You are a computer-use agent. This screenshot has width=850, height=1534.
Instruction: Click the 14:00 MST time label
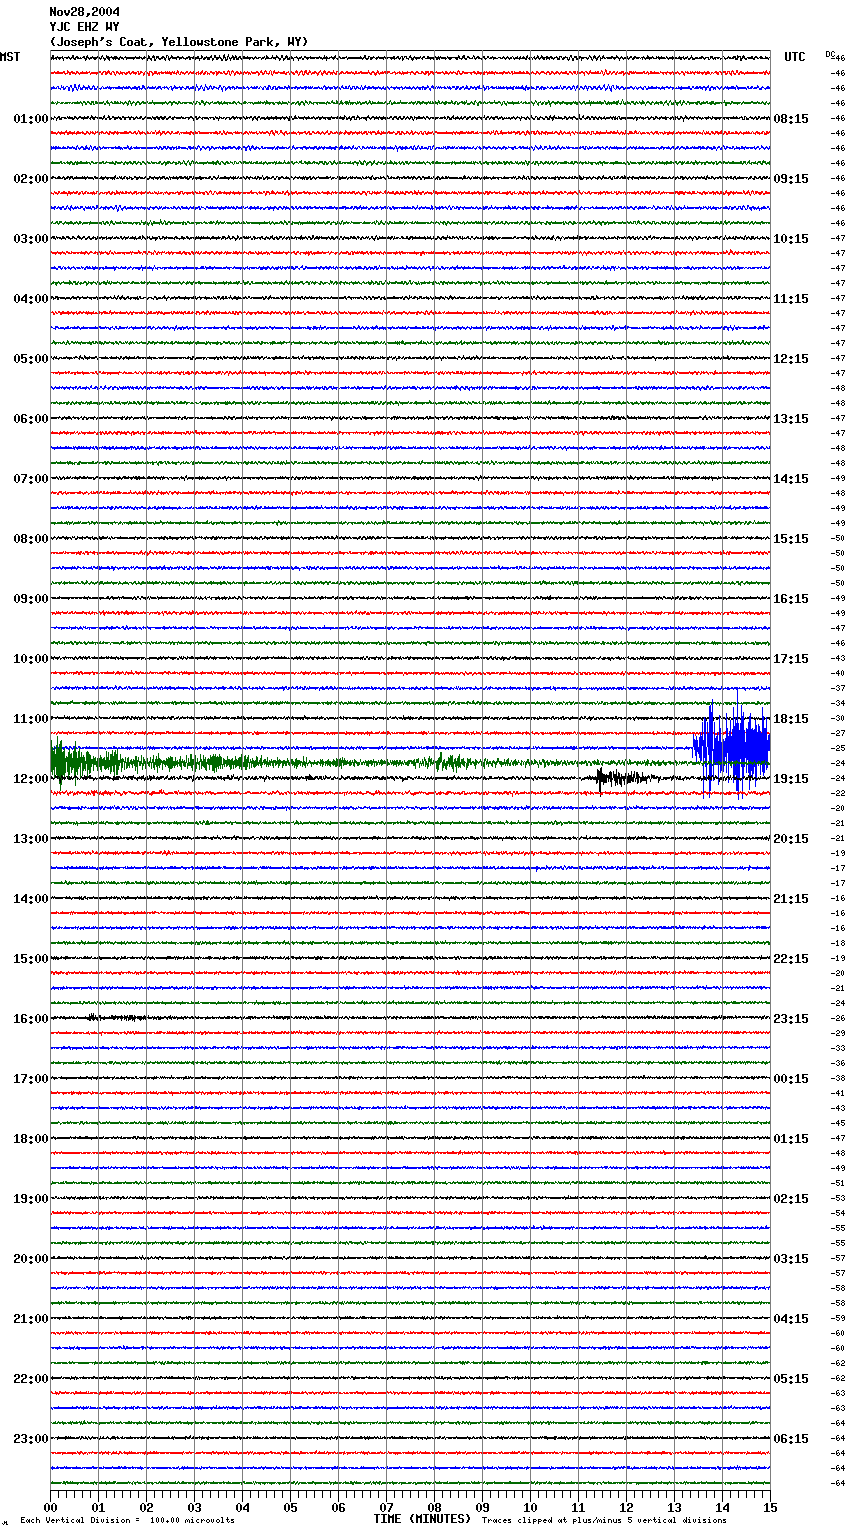pyautogui.click(x=31, y=899)
